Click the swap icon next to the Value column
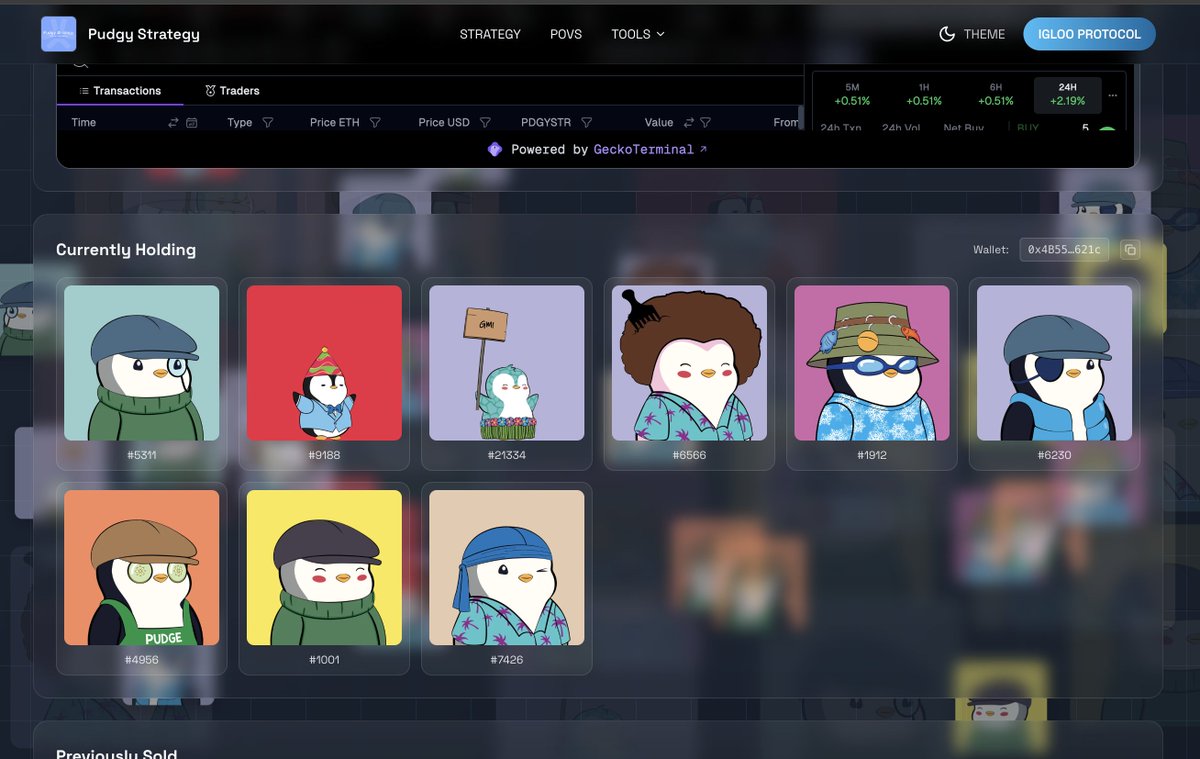 [x=689, y=123]
